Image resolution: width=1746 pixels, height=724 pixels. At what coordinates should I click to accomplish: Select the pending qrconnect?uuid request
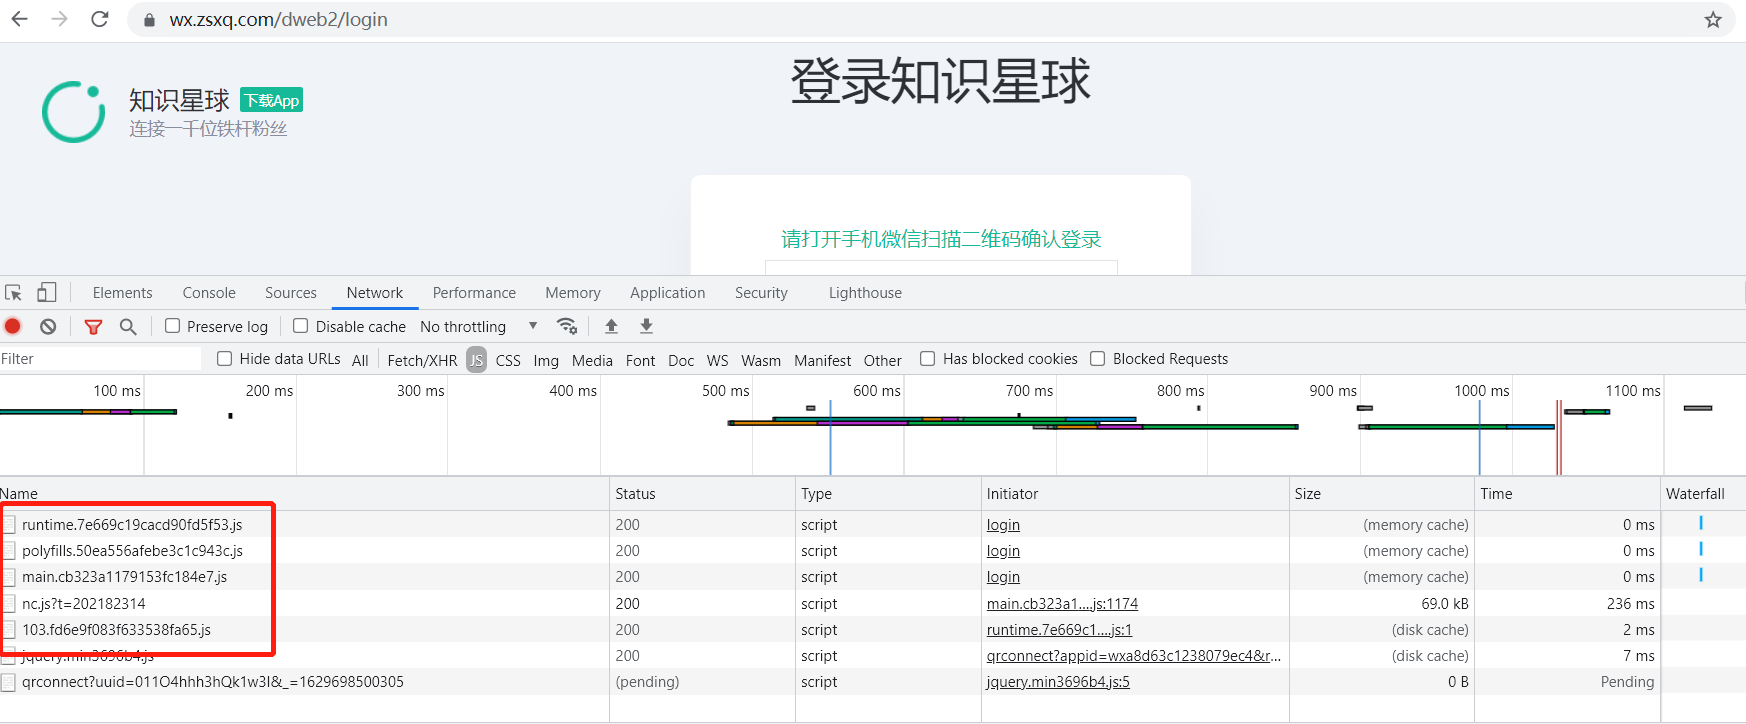coord(213,682)
